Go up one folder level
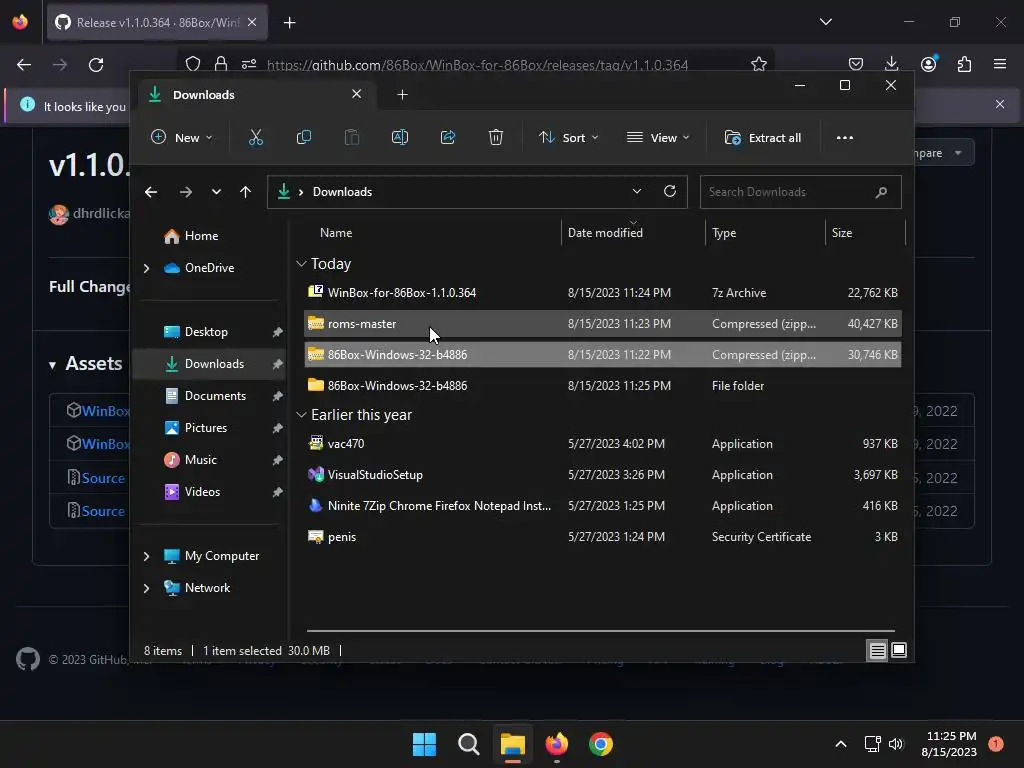 [x=246, y=192]
